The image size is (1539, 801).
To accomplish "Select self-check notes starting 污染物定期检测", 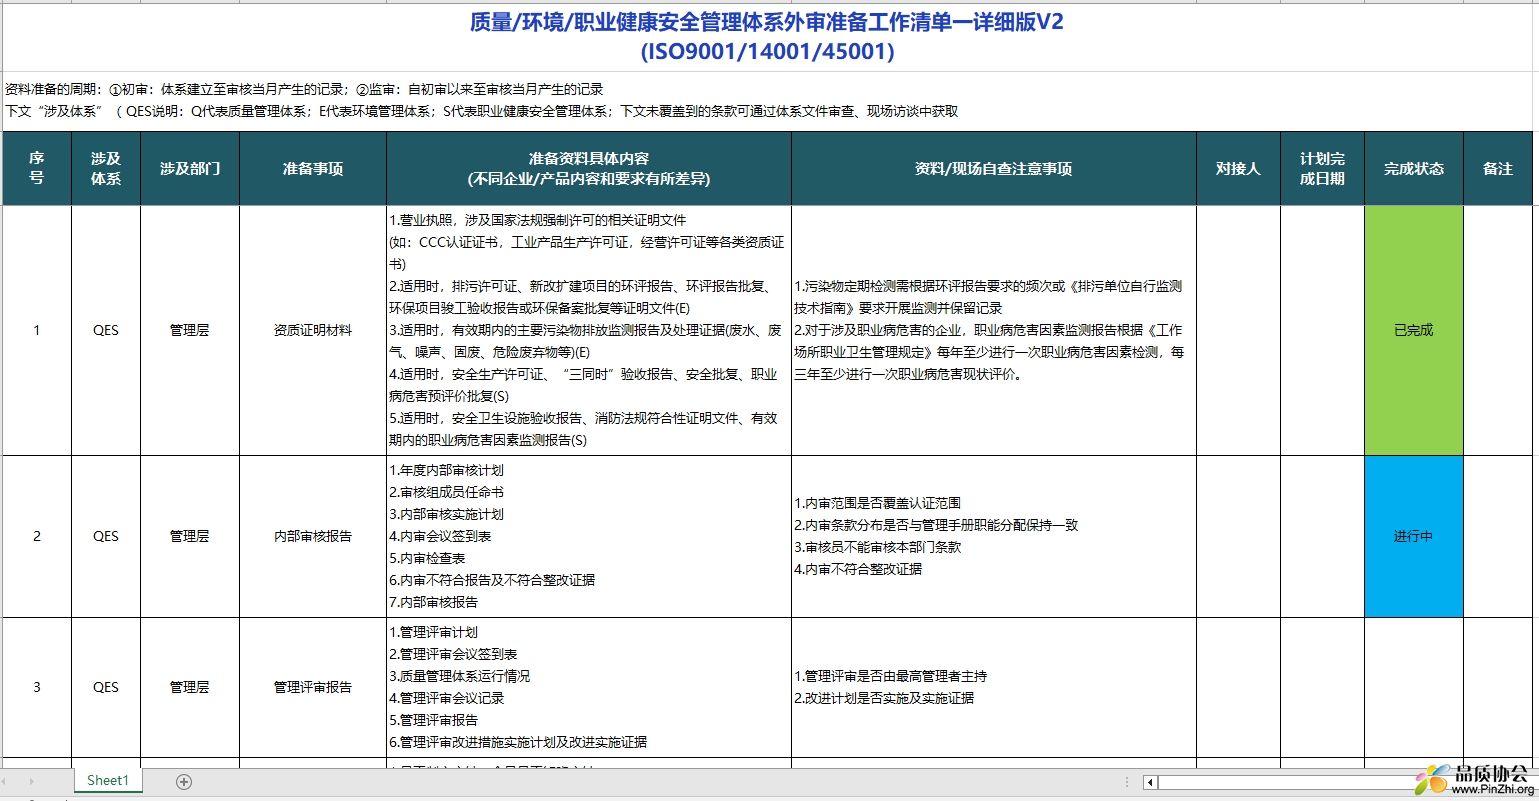I will click(994, 331).
